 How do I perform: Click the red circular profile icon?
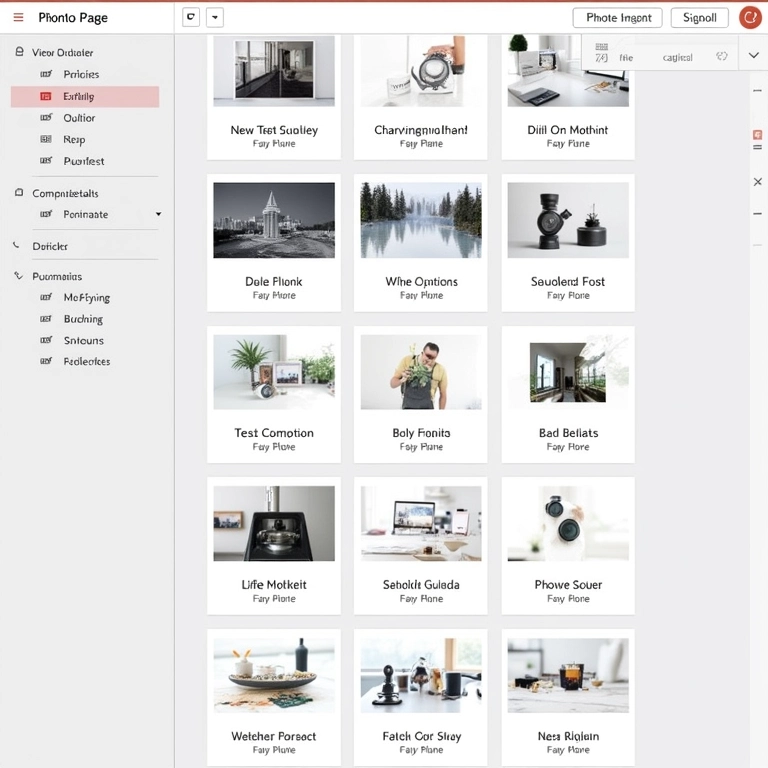[750, 18]
